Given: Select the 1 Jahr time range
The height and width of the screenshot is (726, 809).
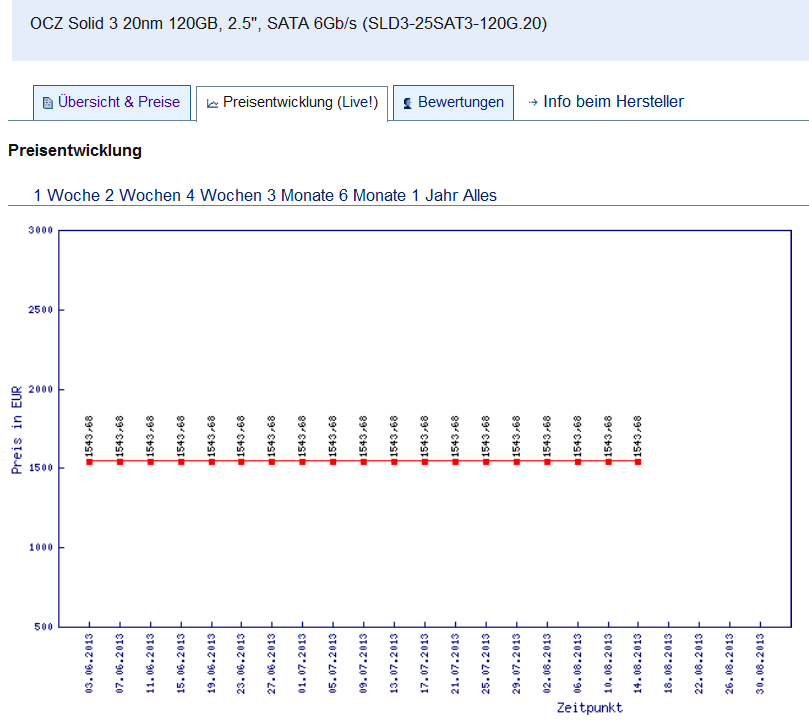Looking at the screenshot, I should point(434,196).
